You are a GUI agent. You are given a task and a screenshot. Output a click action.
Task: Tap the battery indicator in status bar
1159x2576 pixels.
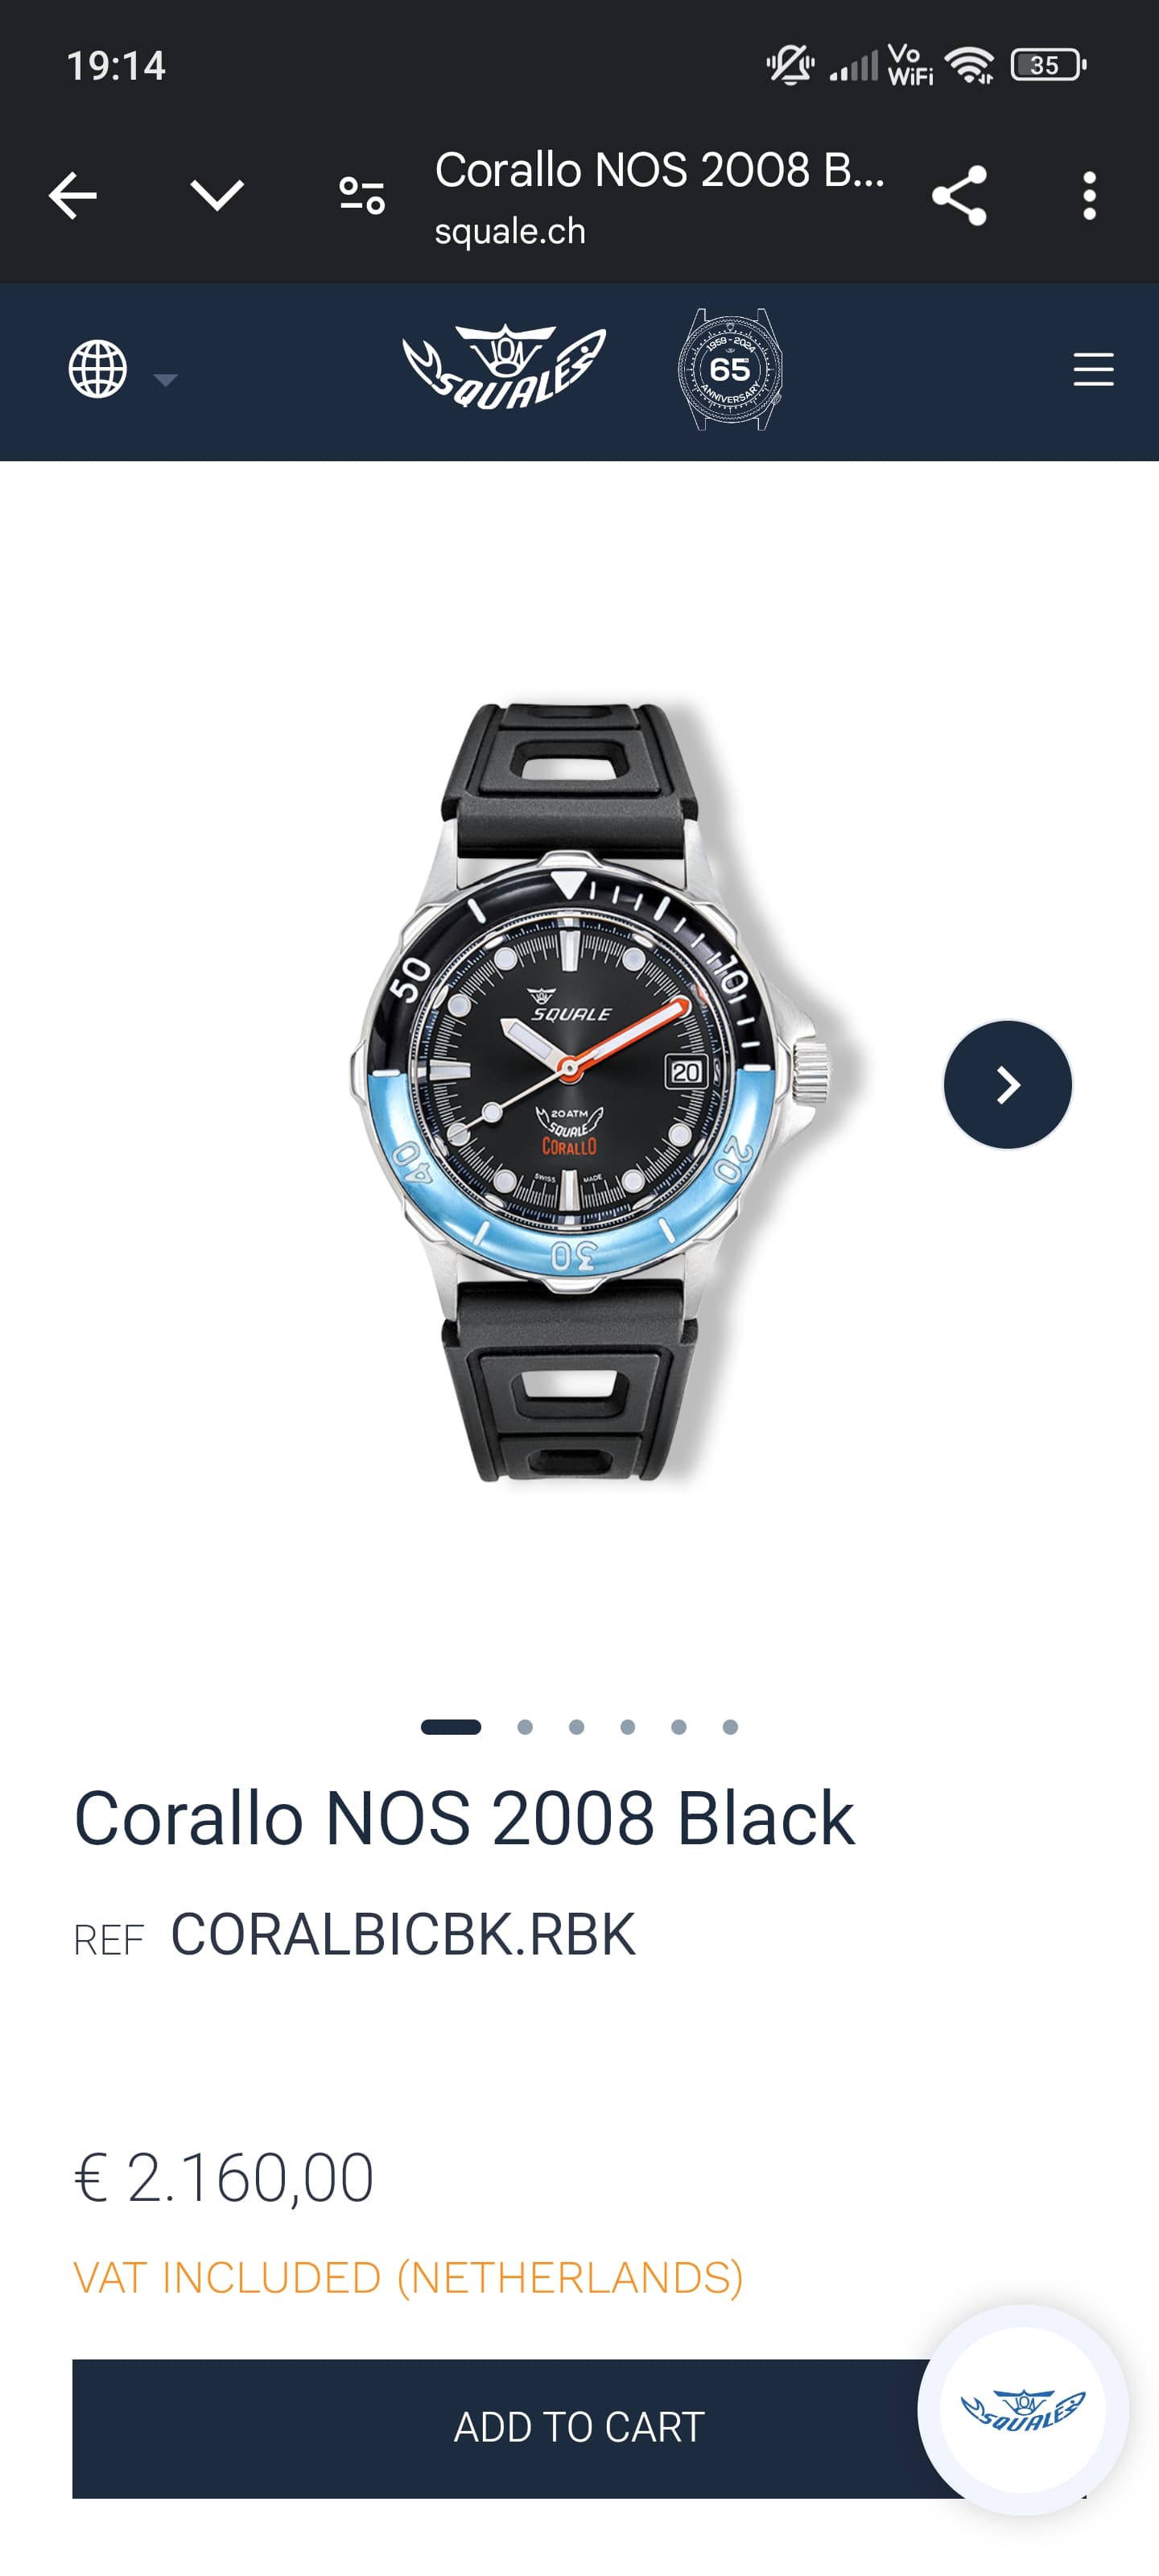1048,65
